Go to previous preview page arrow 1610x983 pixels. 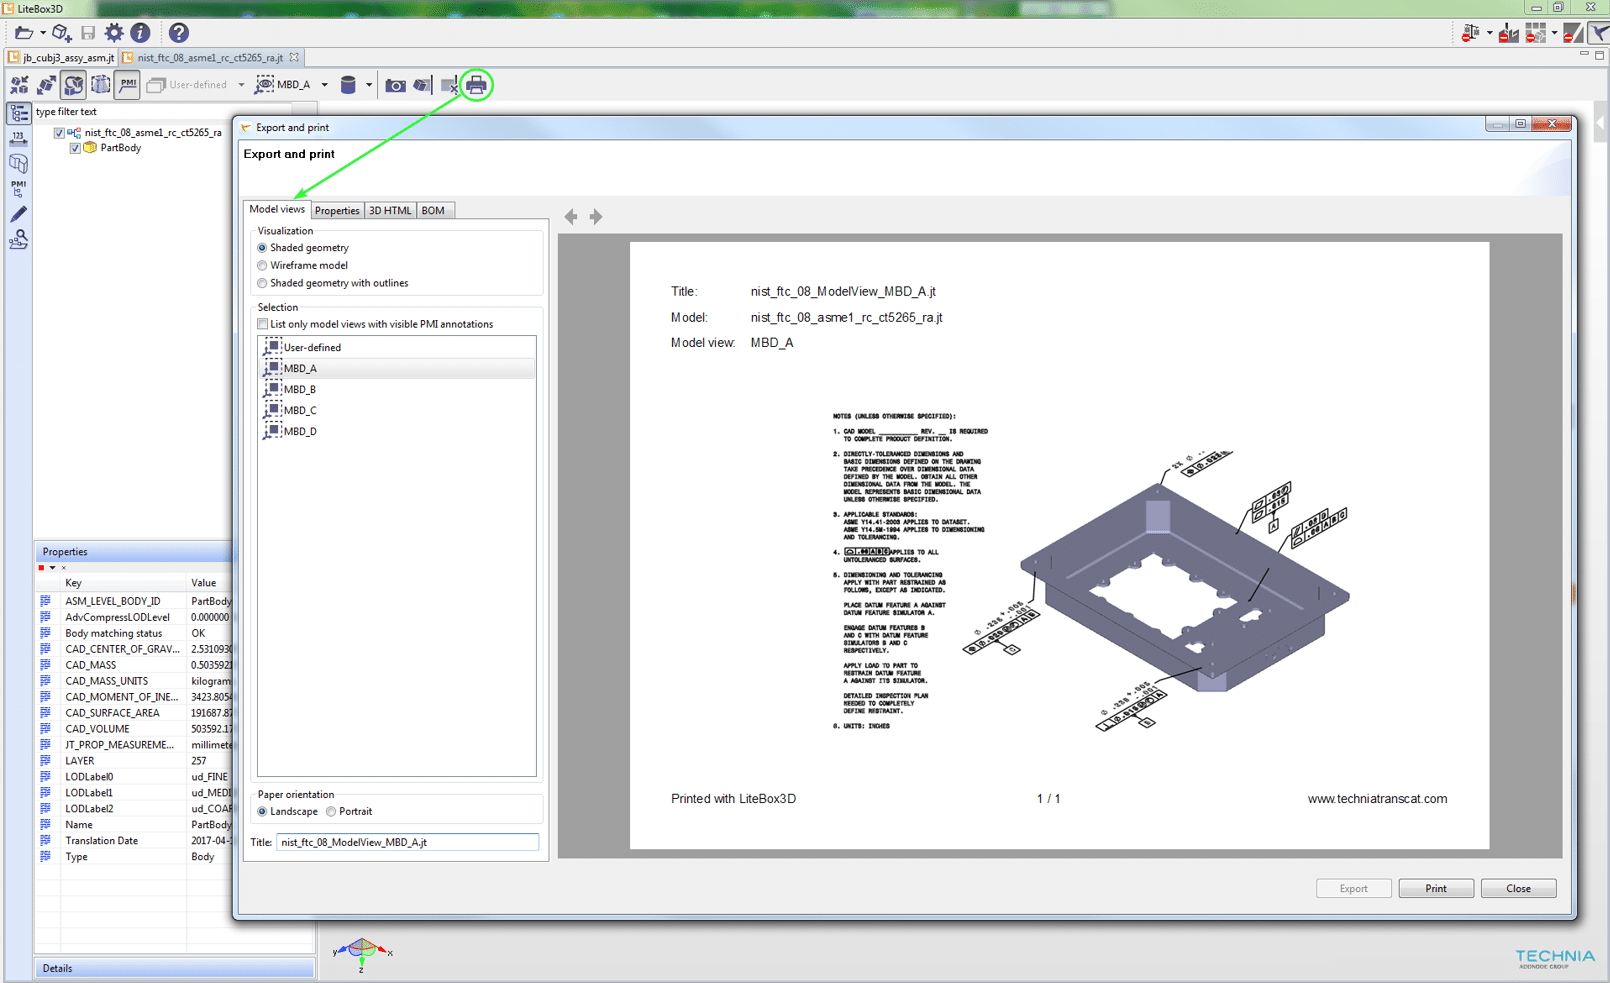coord(571,216)
